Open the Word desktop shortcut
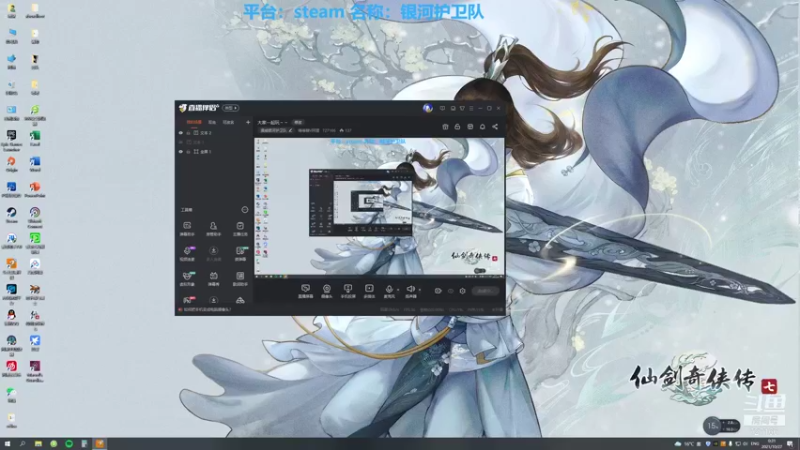 [x=35, y=164]
